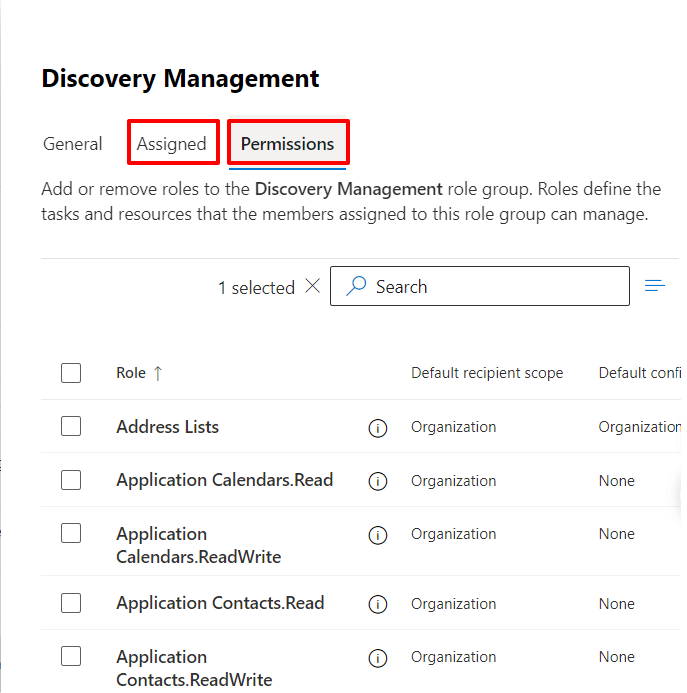Enable the Application Contacts.Read checkbox
This screenshot has height=693, width=687.
point(71,603)
